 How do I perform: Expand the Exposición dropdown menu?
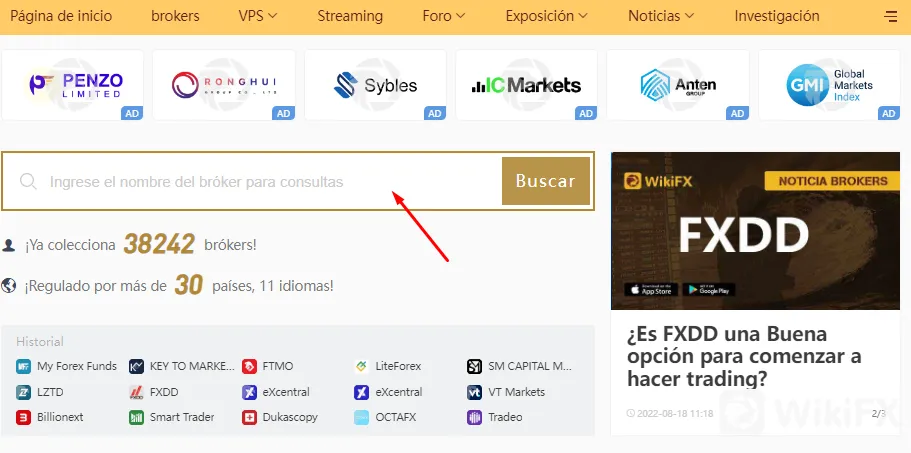547,16
